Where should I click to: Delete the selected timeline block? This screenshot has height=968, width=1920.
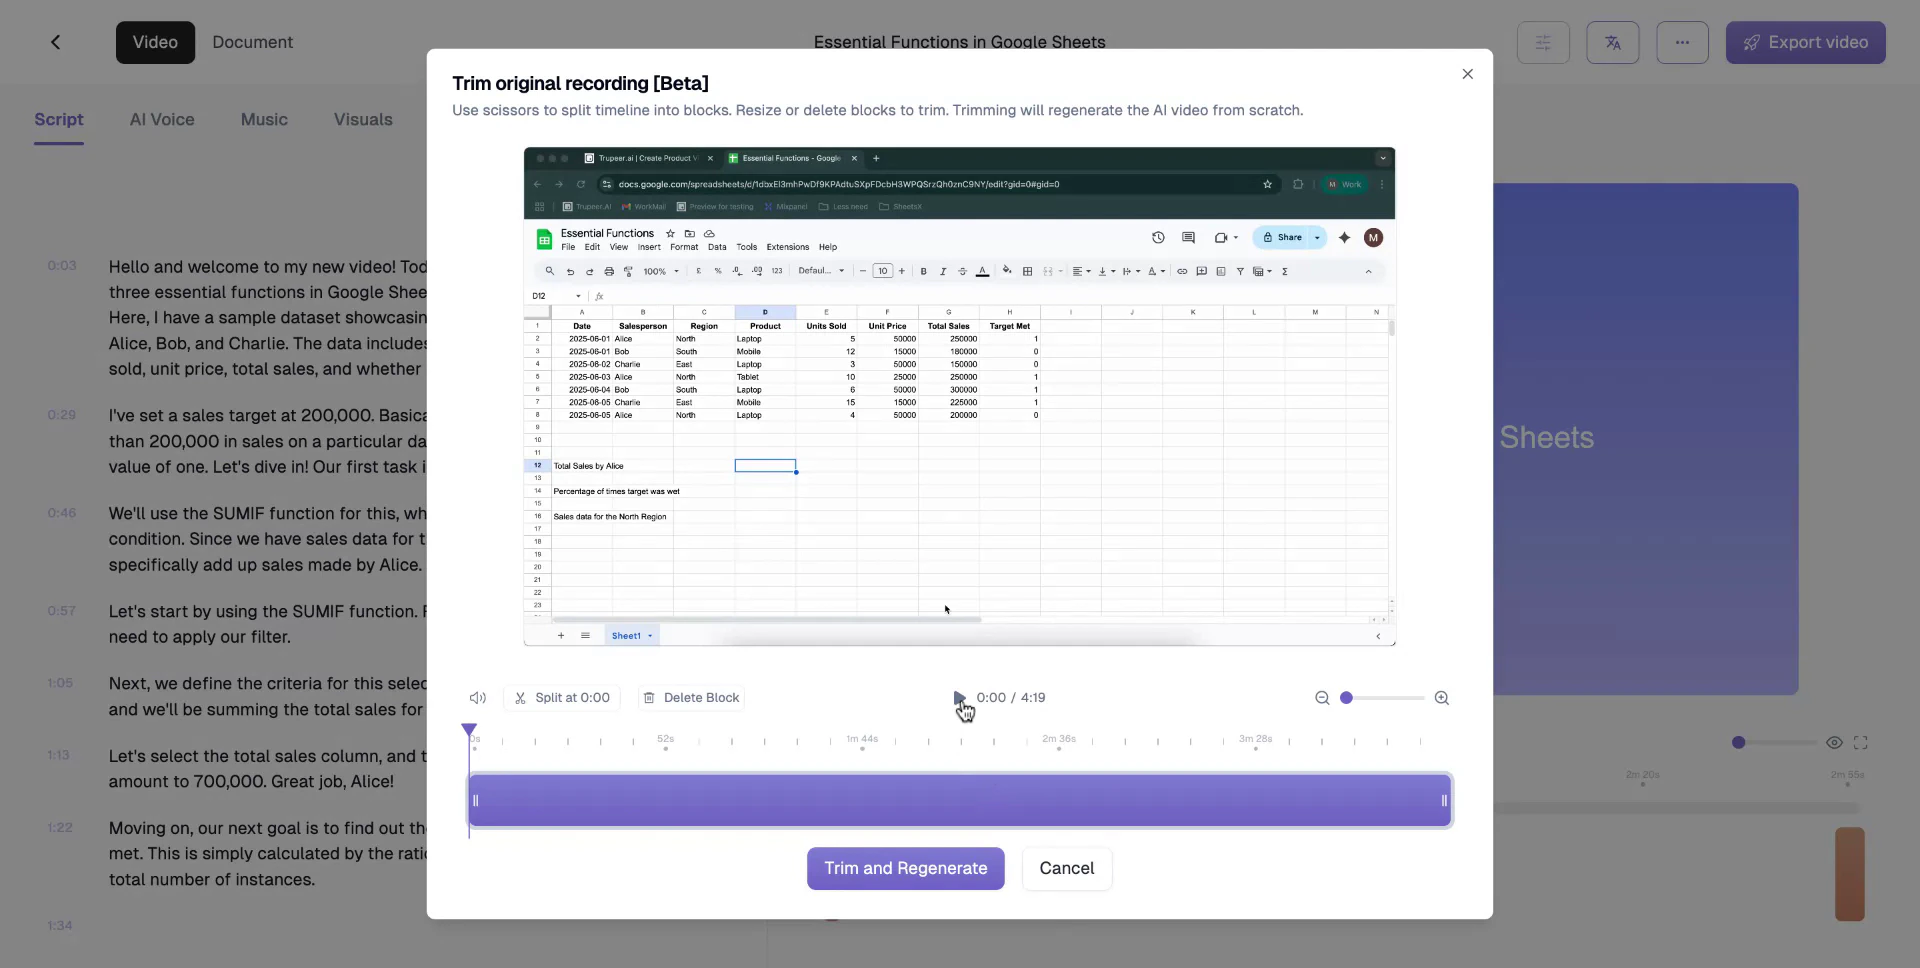click(692, 698)
